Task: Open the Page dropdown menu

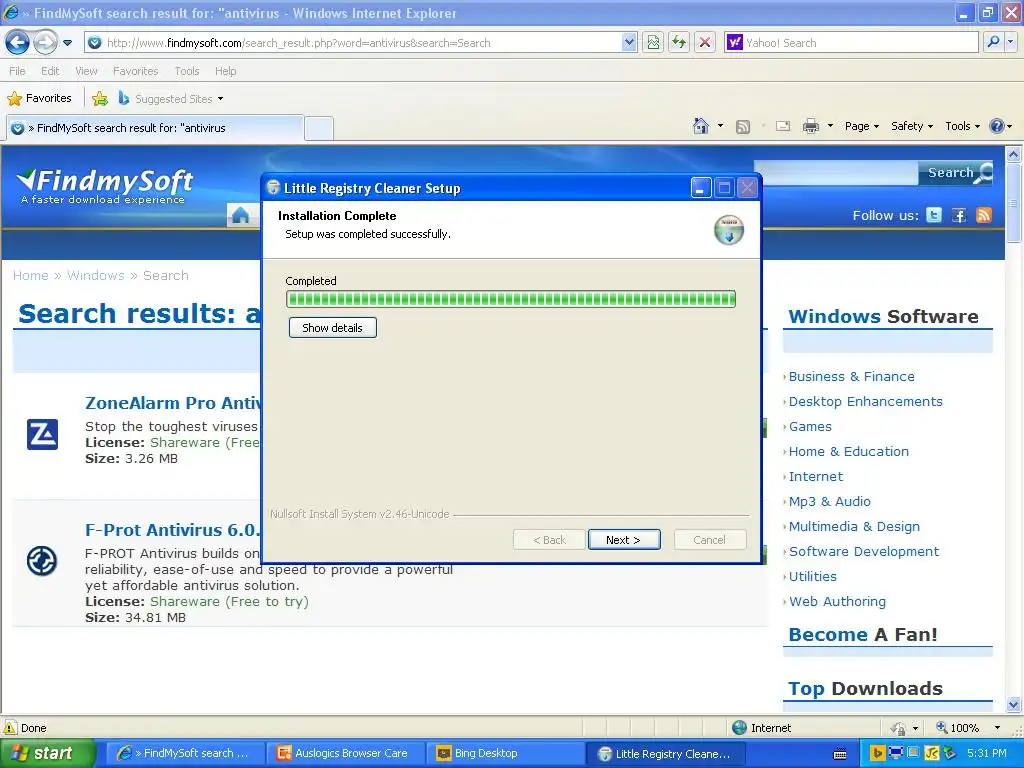Action: click(861, 126)
